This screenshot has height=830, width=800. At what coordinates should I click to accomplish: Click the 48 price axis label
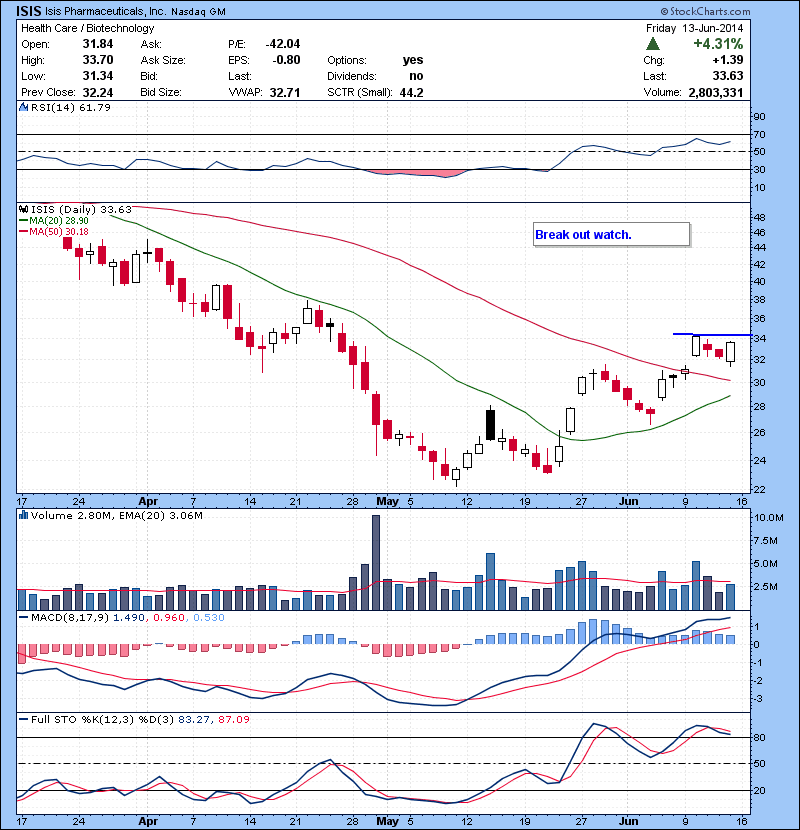pyautogui.click(x=759, y=217)
